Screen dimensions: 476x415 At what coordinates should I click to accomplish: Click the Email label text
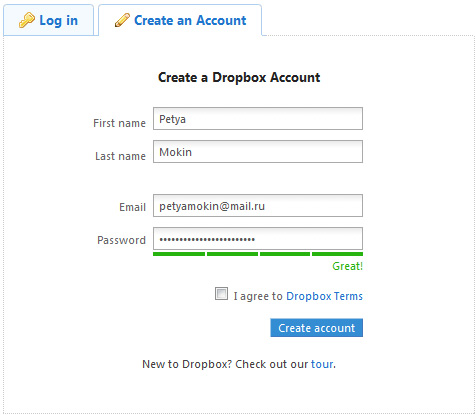click(132, 207)
